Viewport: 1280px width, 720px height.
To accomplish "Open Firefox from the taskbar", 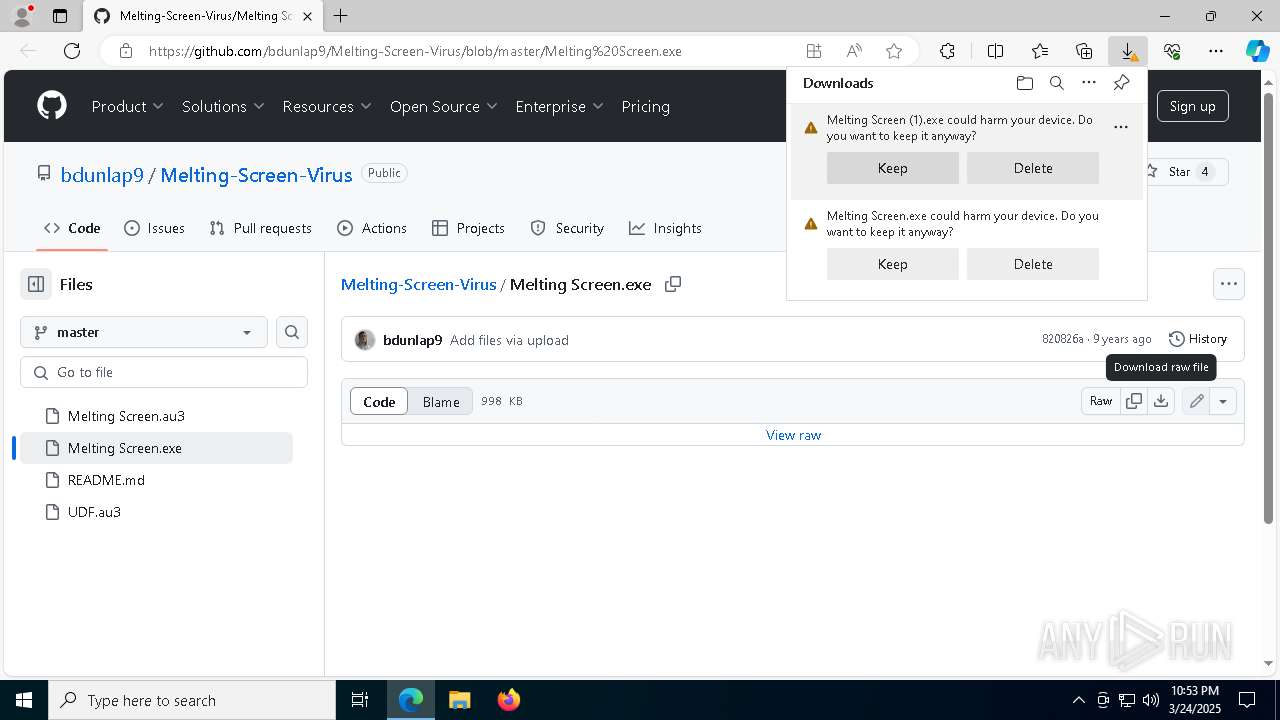I will [x=509, y=700].
